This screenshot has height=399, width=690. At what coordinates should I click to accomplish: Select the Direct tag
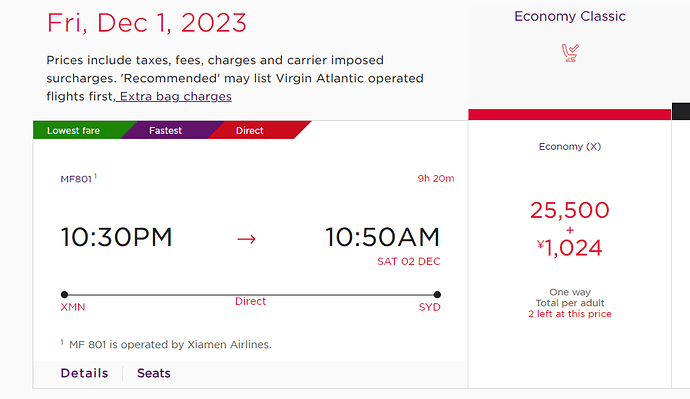tap(250, 131)
